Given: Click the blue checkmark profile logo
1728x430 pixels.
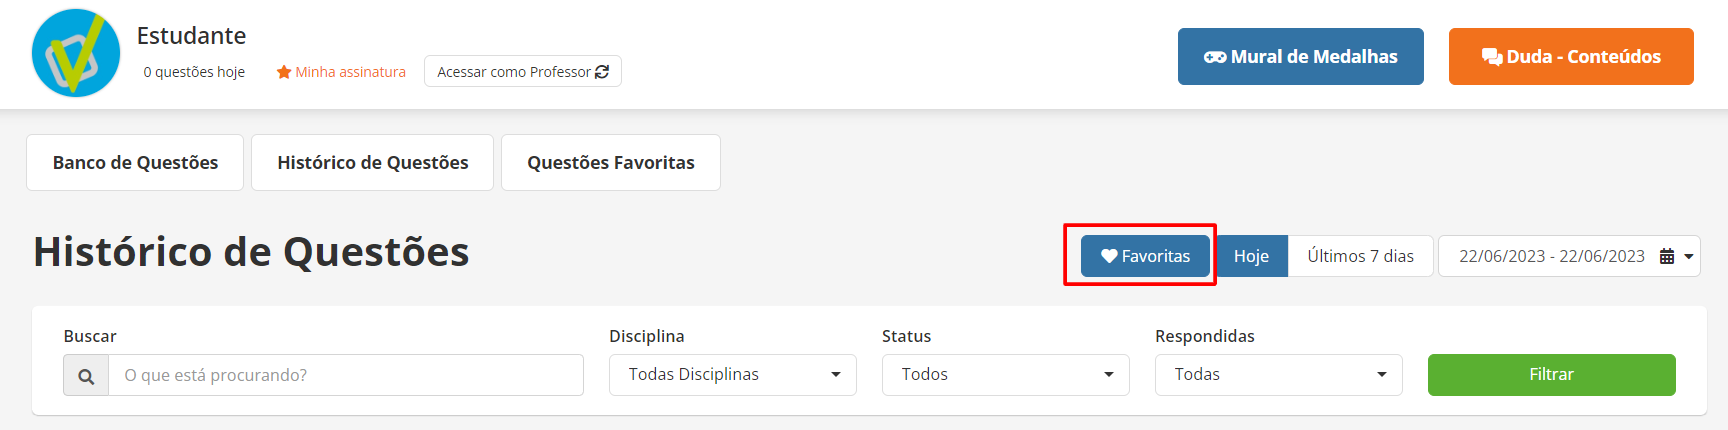Looking at the screenshot, I should point(76,53).
